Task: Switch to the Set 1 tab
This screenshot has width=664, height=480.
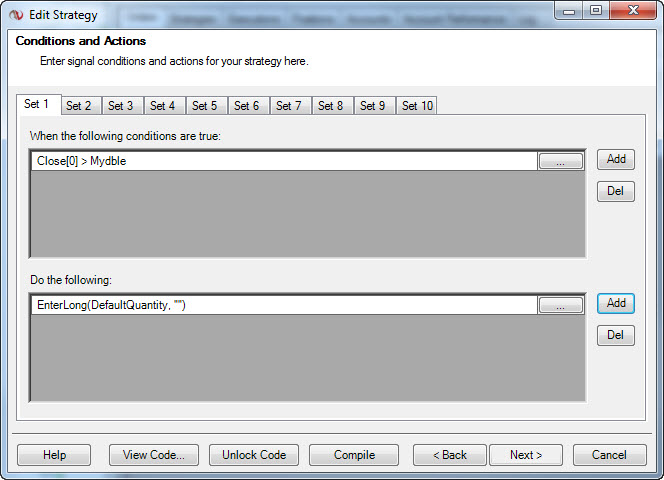Action: tap(39, 104)
